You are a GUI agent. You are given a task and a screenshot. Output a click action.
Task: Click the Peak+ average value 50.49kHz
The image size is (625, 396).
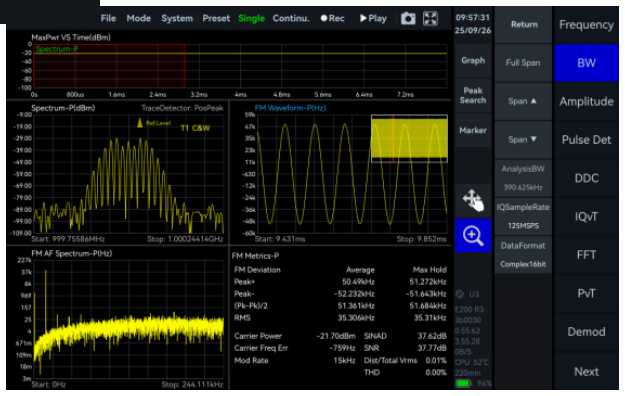pos(358,282)
